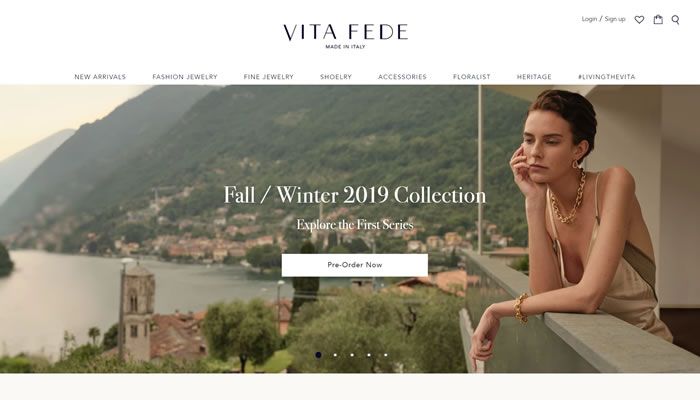Click the Login / Sign up link
The image size is (700, 400).
(x=603, y=19)
